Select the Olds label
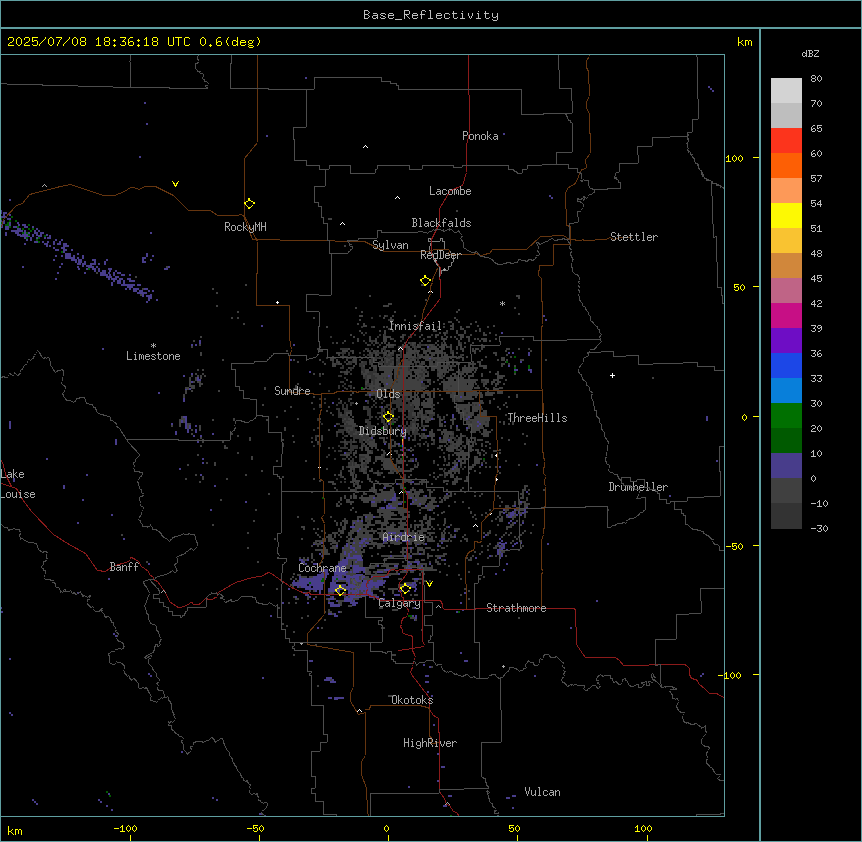This screenshot has height=842, width=862. click(x=388, y=394)
